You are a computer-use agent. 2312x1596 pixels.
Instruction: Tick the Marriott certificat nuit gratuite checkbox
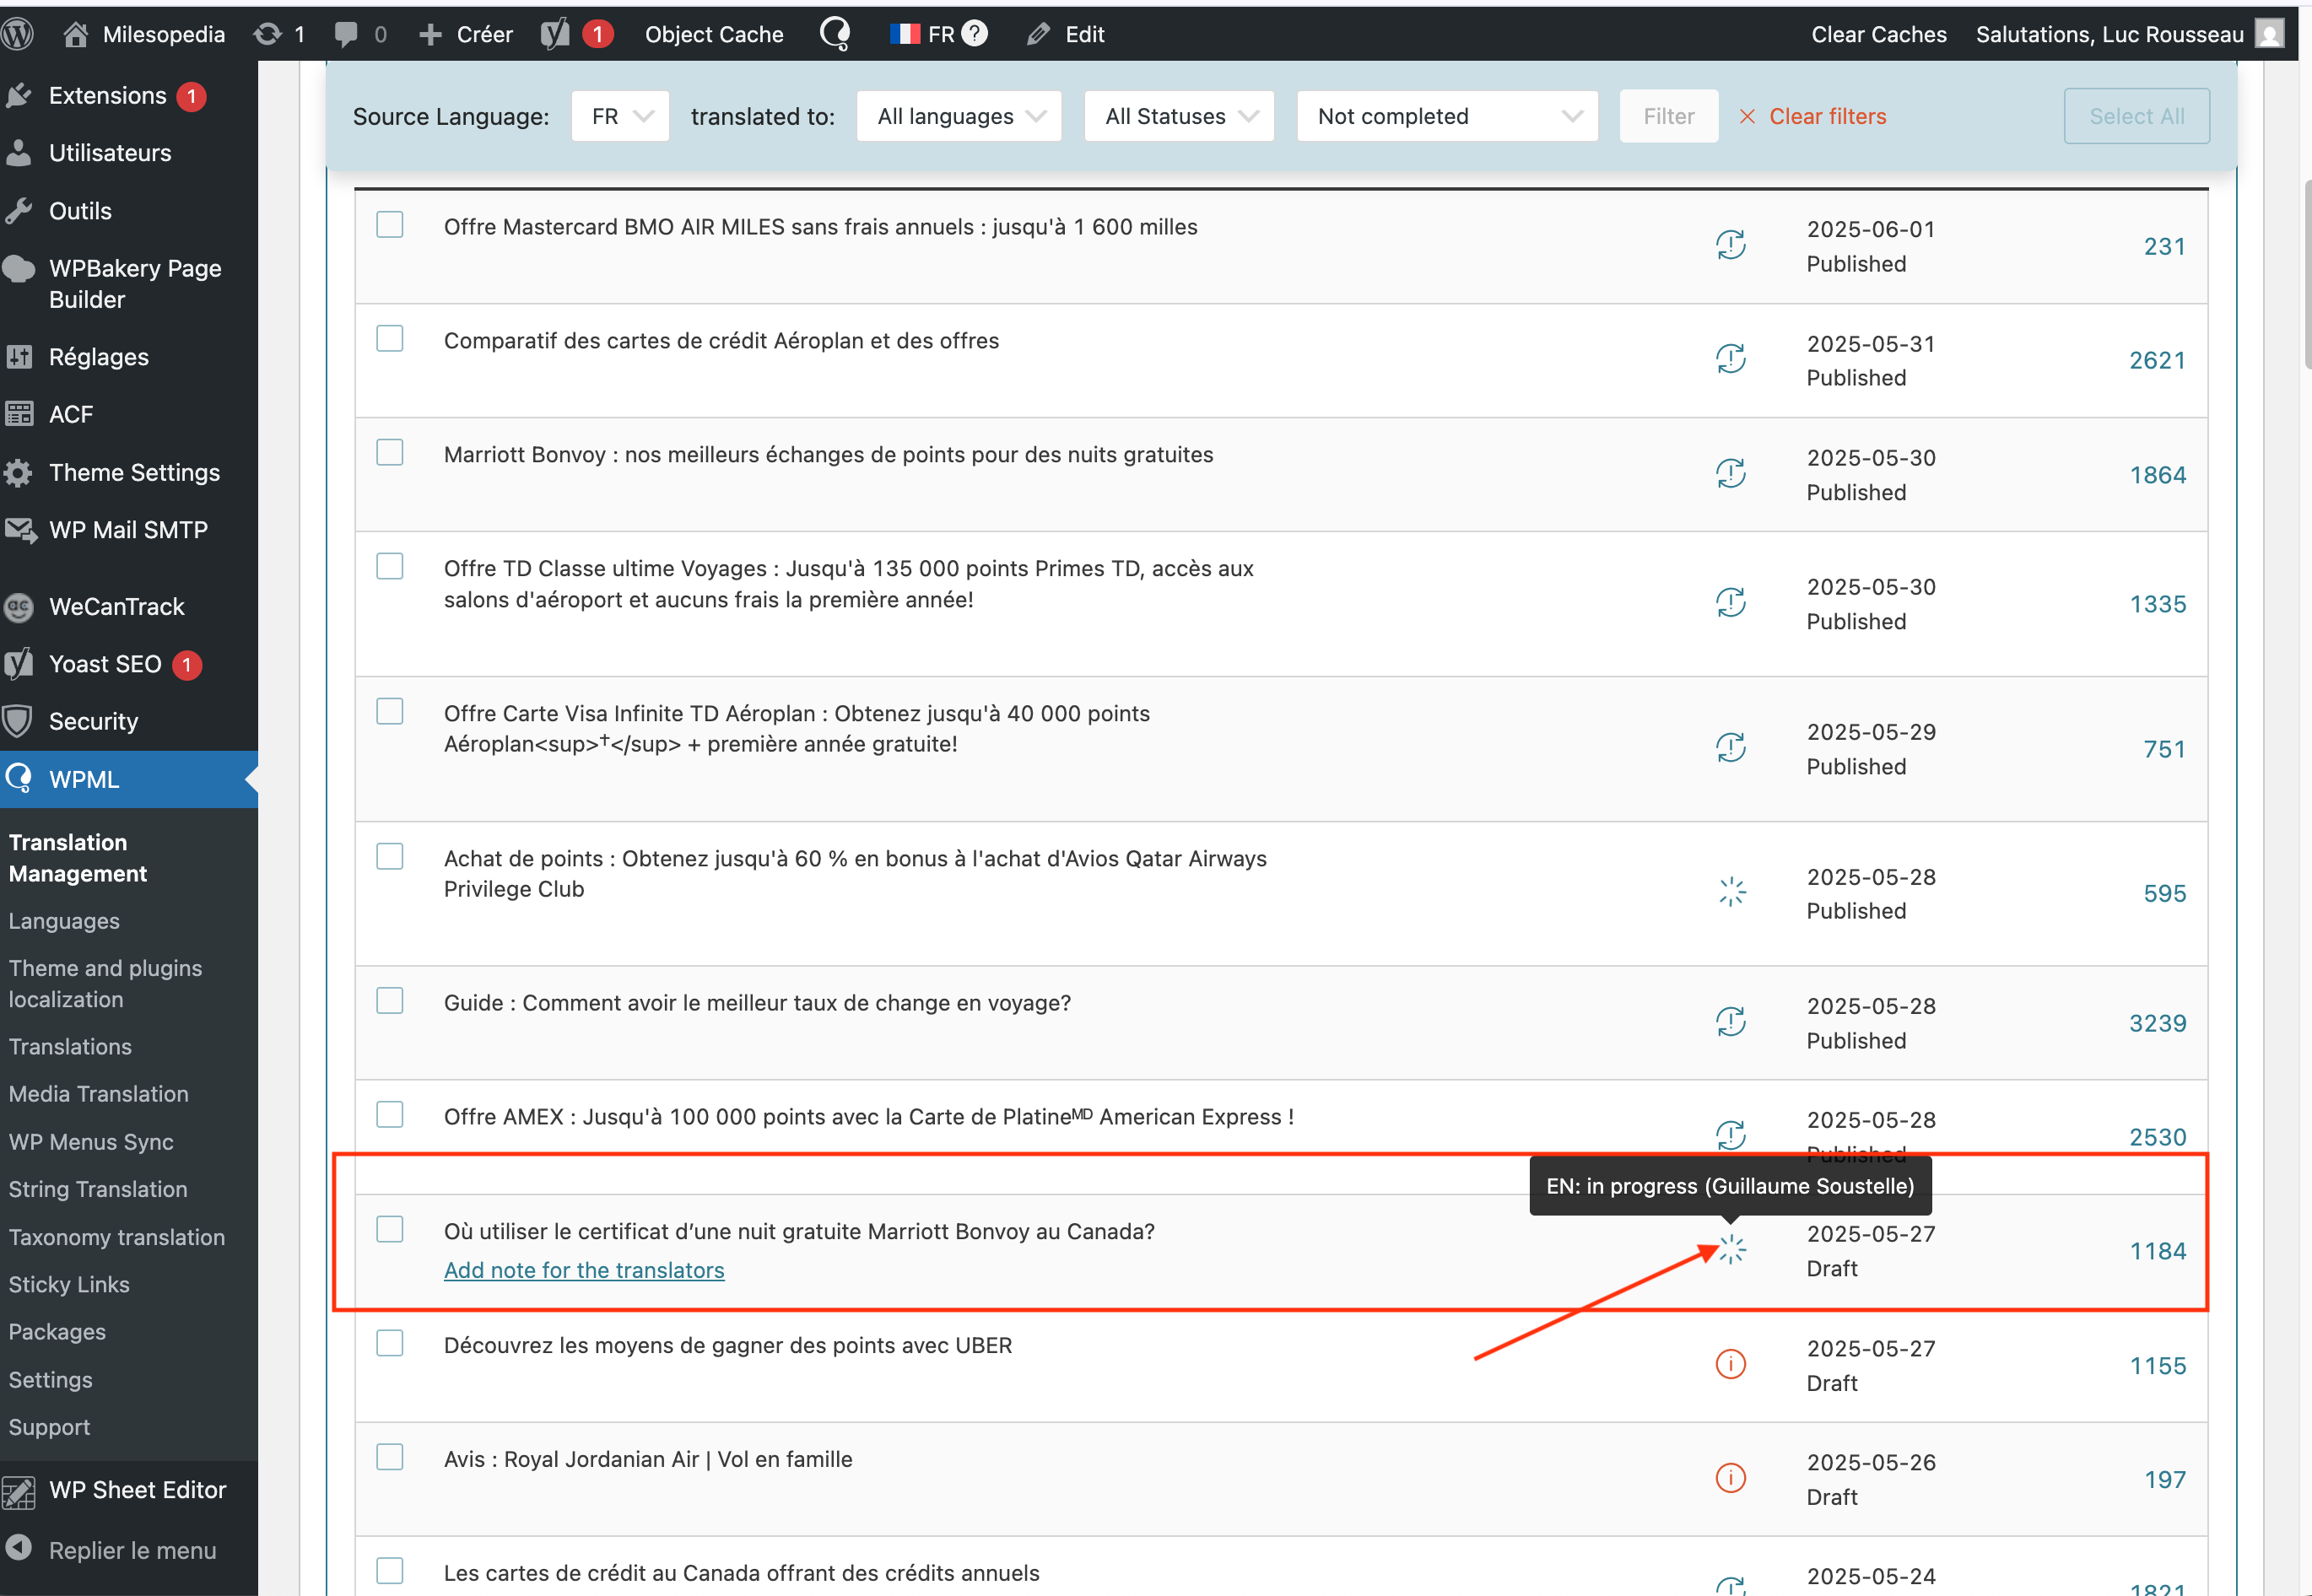coord(390,1230)
